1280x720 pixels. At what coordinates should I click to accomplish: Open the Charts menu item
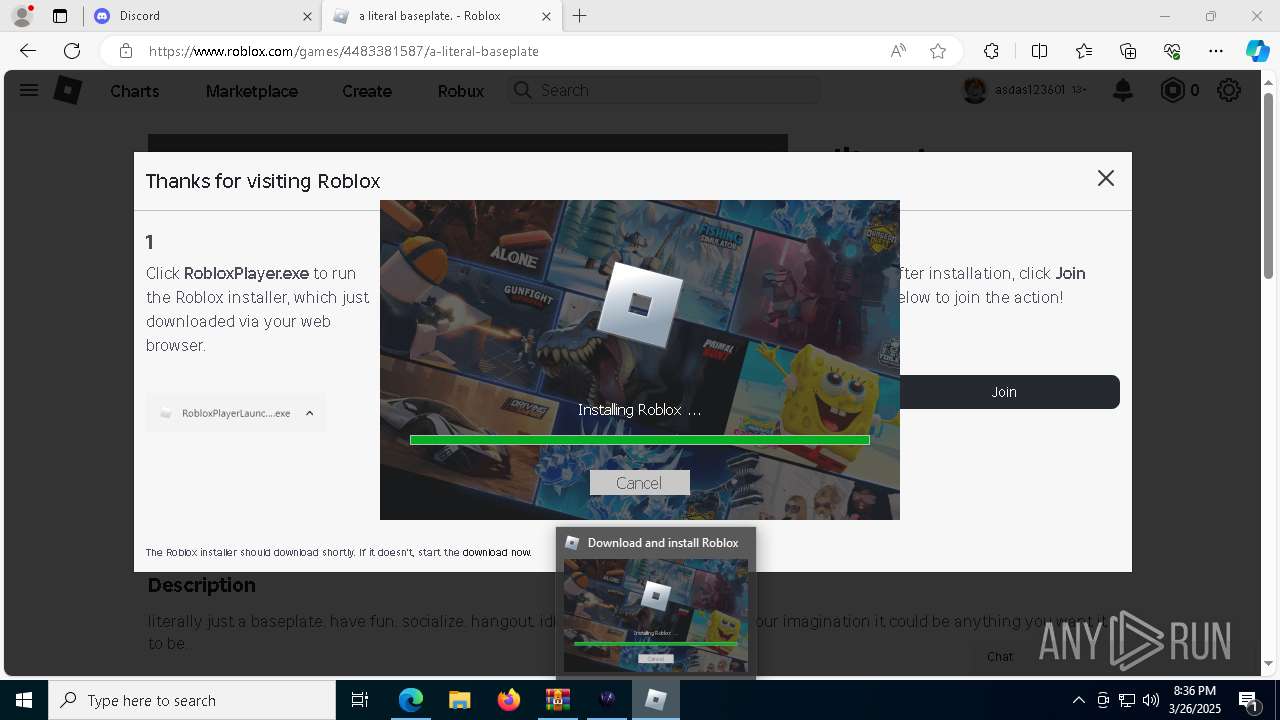click(135, 91)
